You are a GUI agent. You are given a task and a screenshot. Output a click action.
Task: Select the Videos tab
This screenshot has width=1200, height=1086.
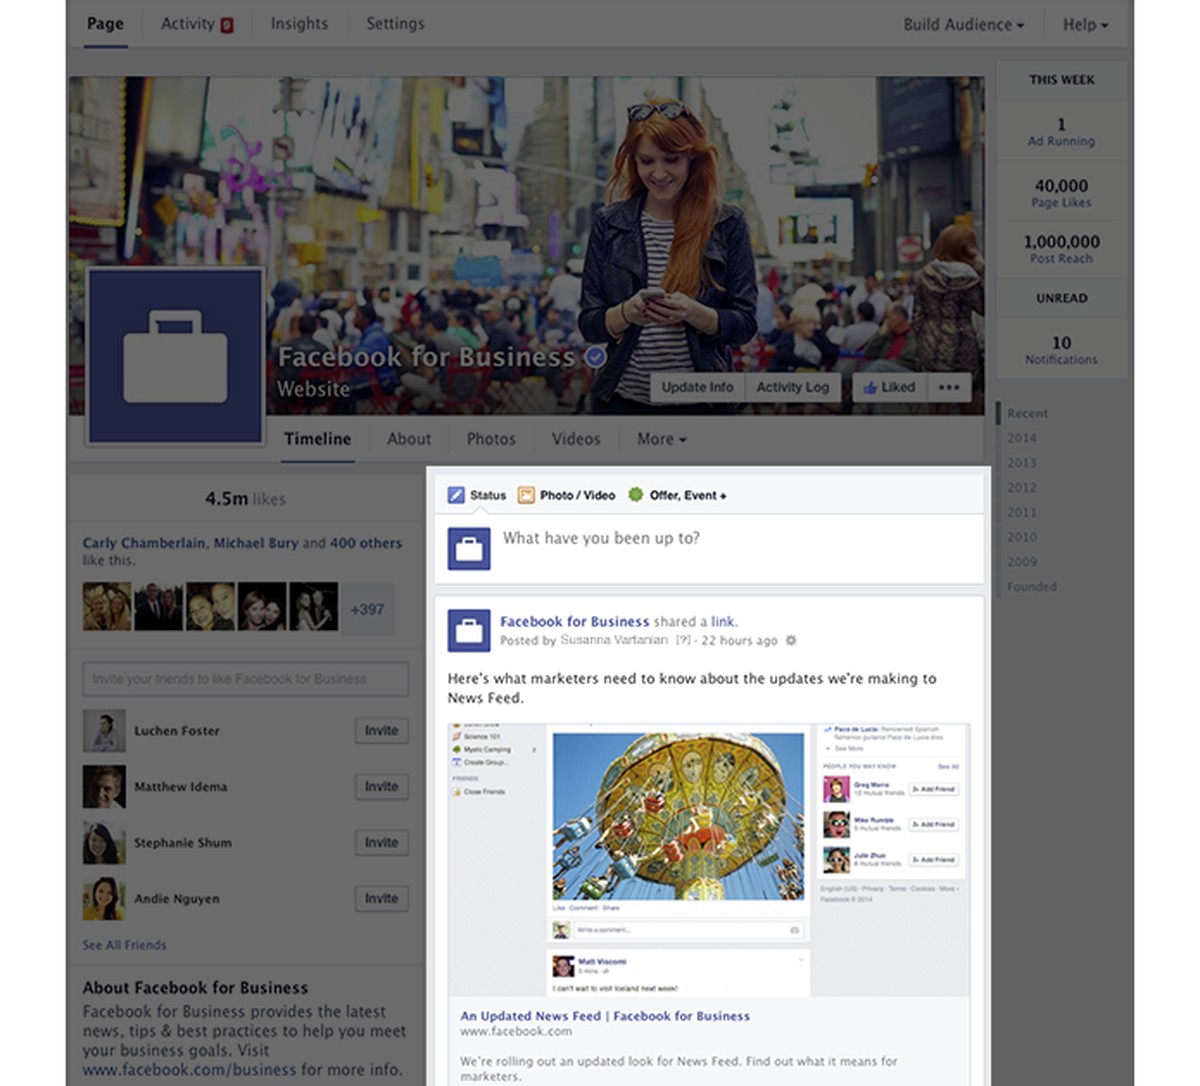(x=576, y=439)
